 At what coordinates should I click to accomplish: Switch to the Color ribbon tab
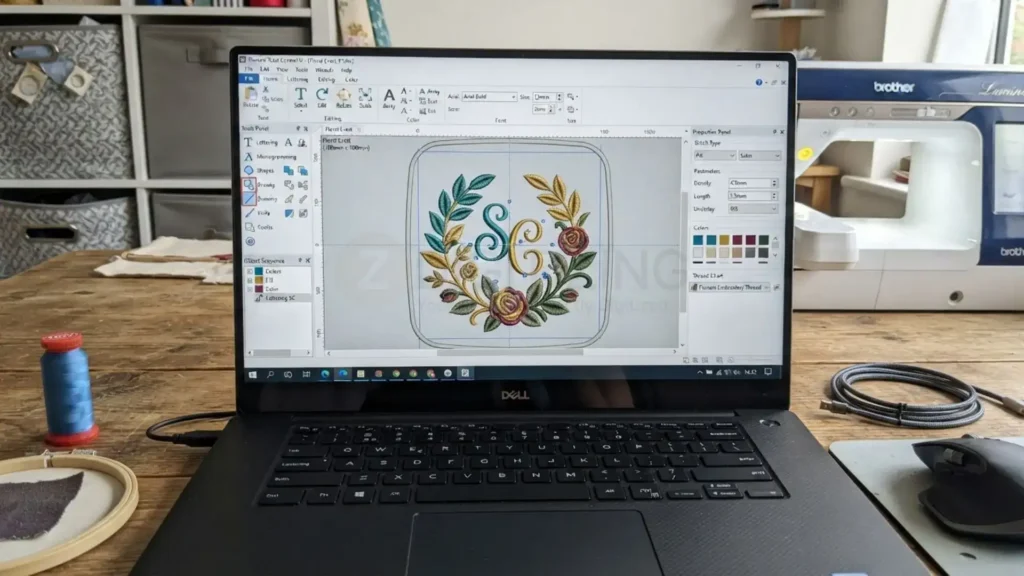click(x=351, y=80)
